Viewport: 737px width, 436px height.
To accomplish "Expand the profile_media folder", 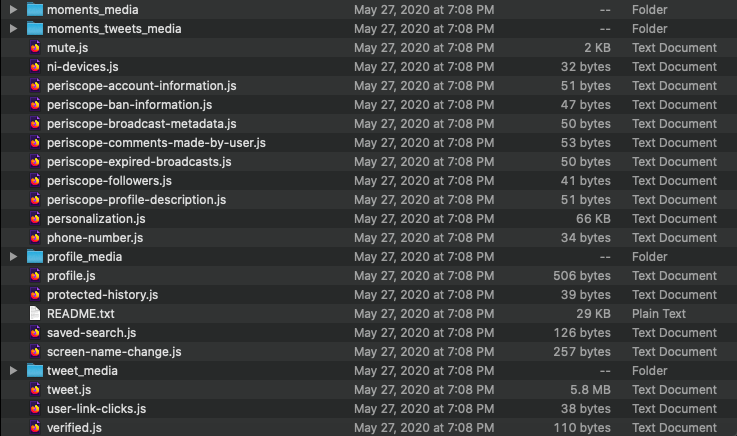I will pos(14,257).
